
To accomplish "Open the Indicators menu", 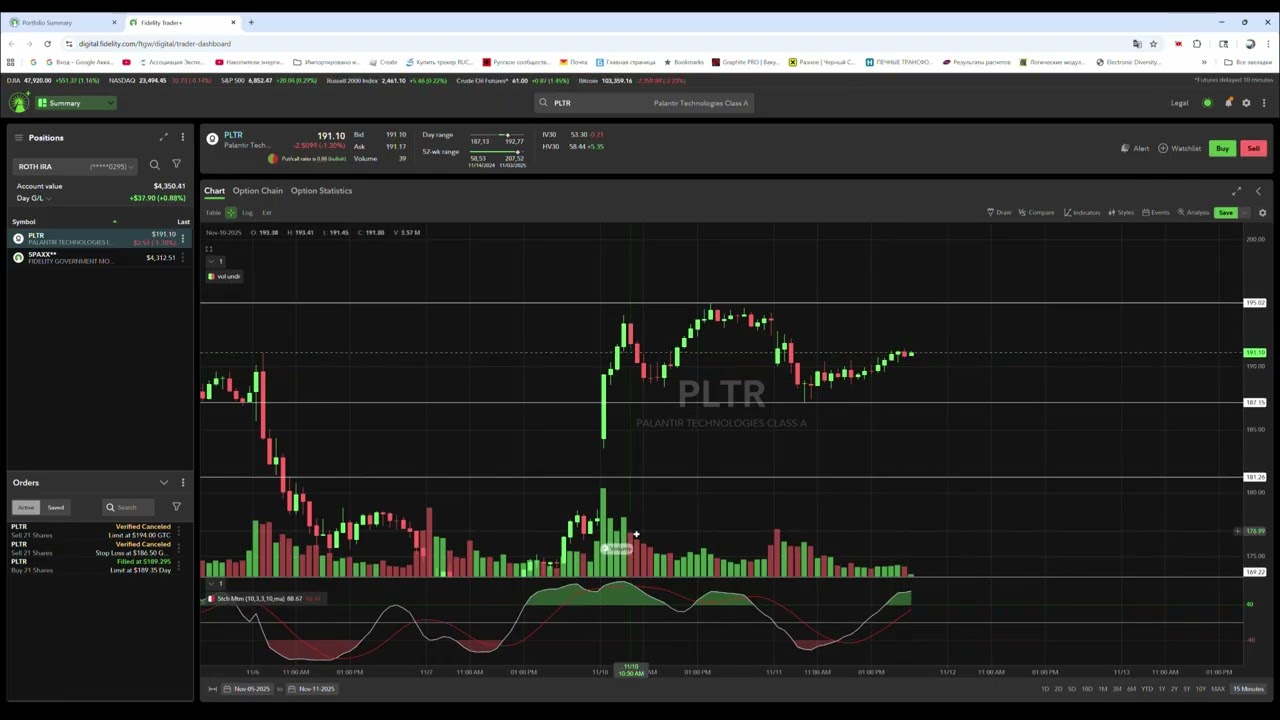I will pos(1082,213).
